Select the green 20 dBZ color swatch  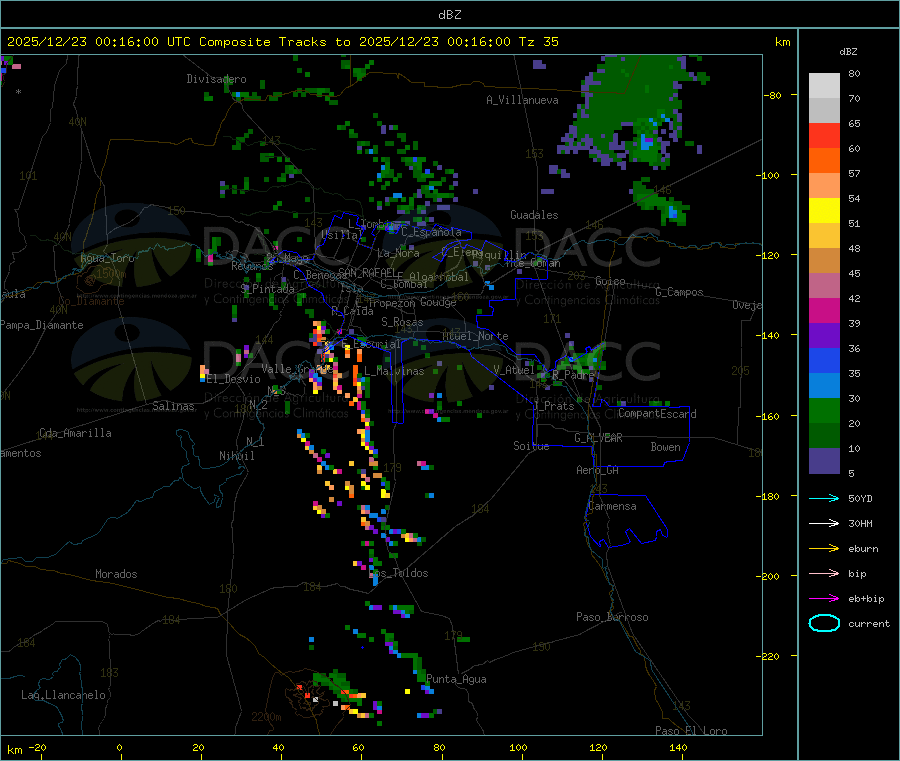(x=824, y=410)
